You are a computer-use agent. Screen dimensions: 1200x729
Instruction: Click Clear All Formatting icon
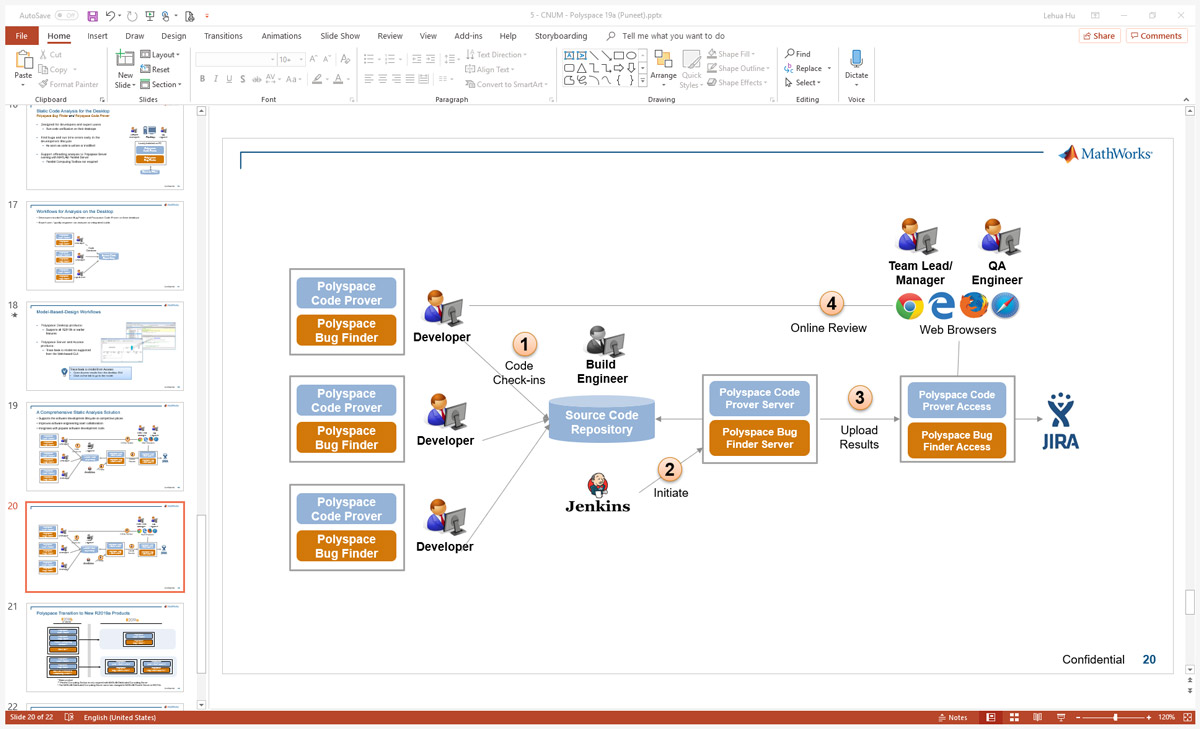coord(345,60)
